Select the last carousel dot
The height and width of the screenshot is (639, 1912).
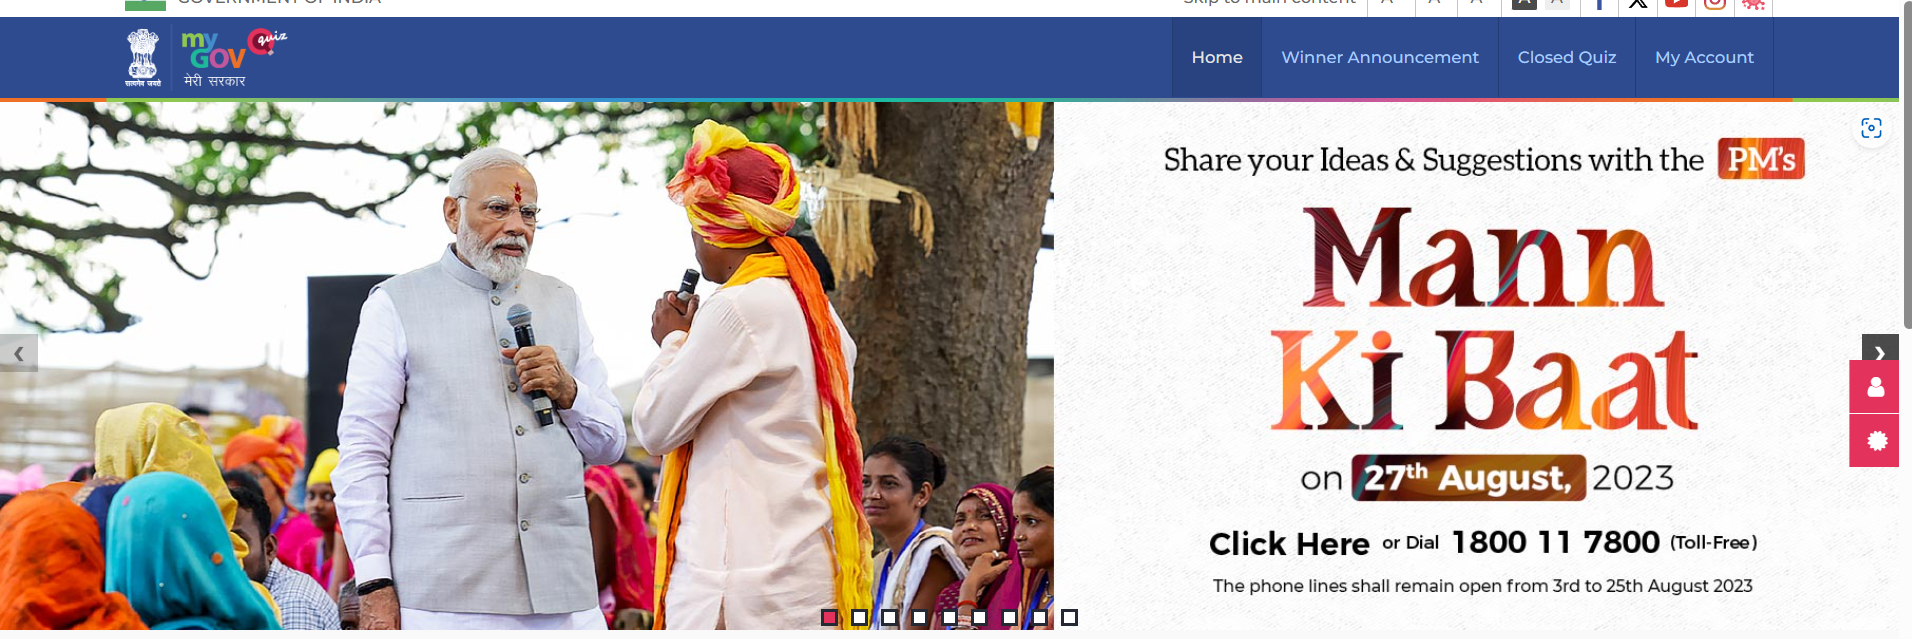(1069, 617)
